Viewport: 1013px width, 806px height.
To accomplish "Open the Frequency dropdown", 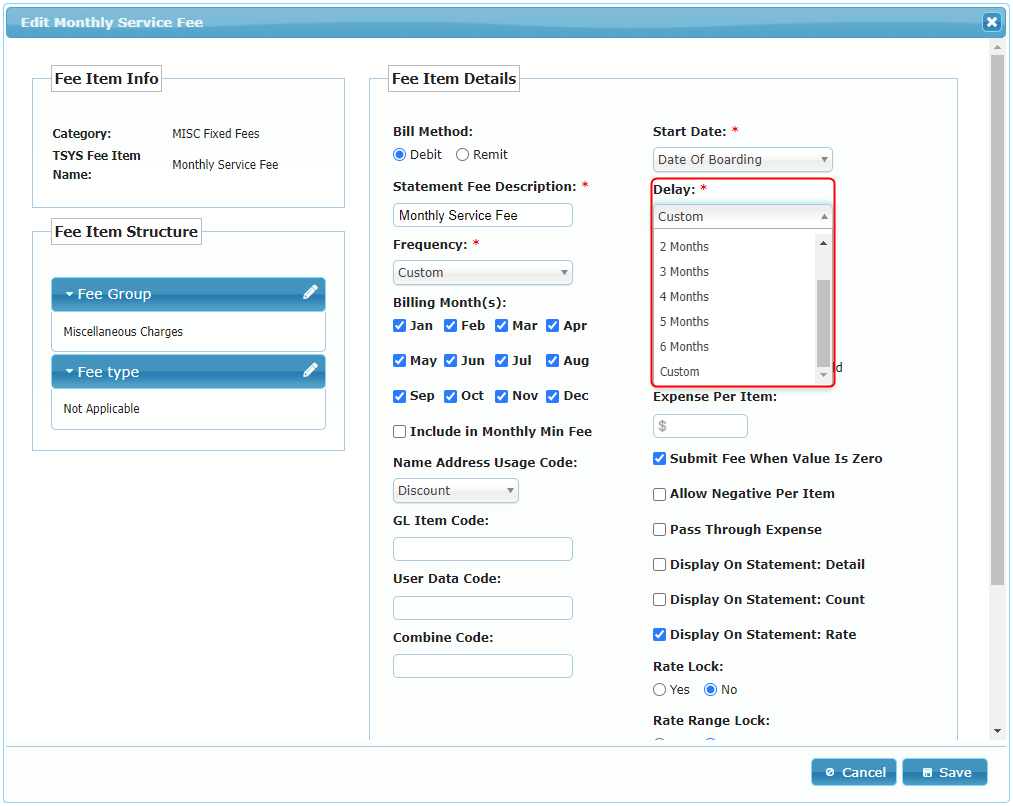I will coord(483,273).
